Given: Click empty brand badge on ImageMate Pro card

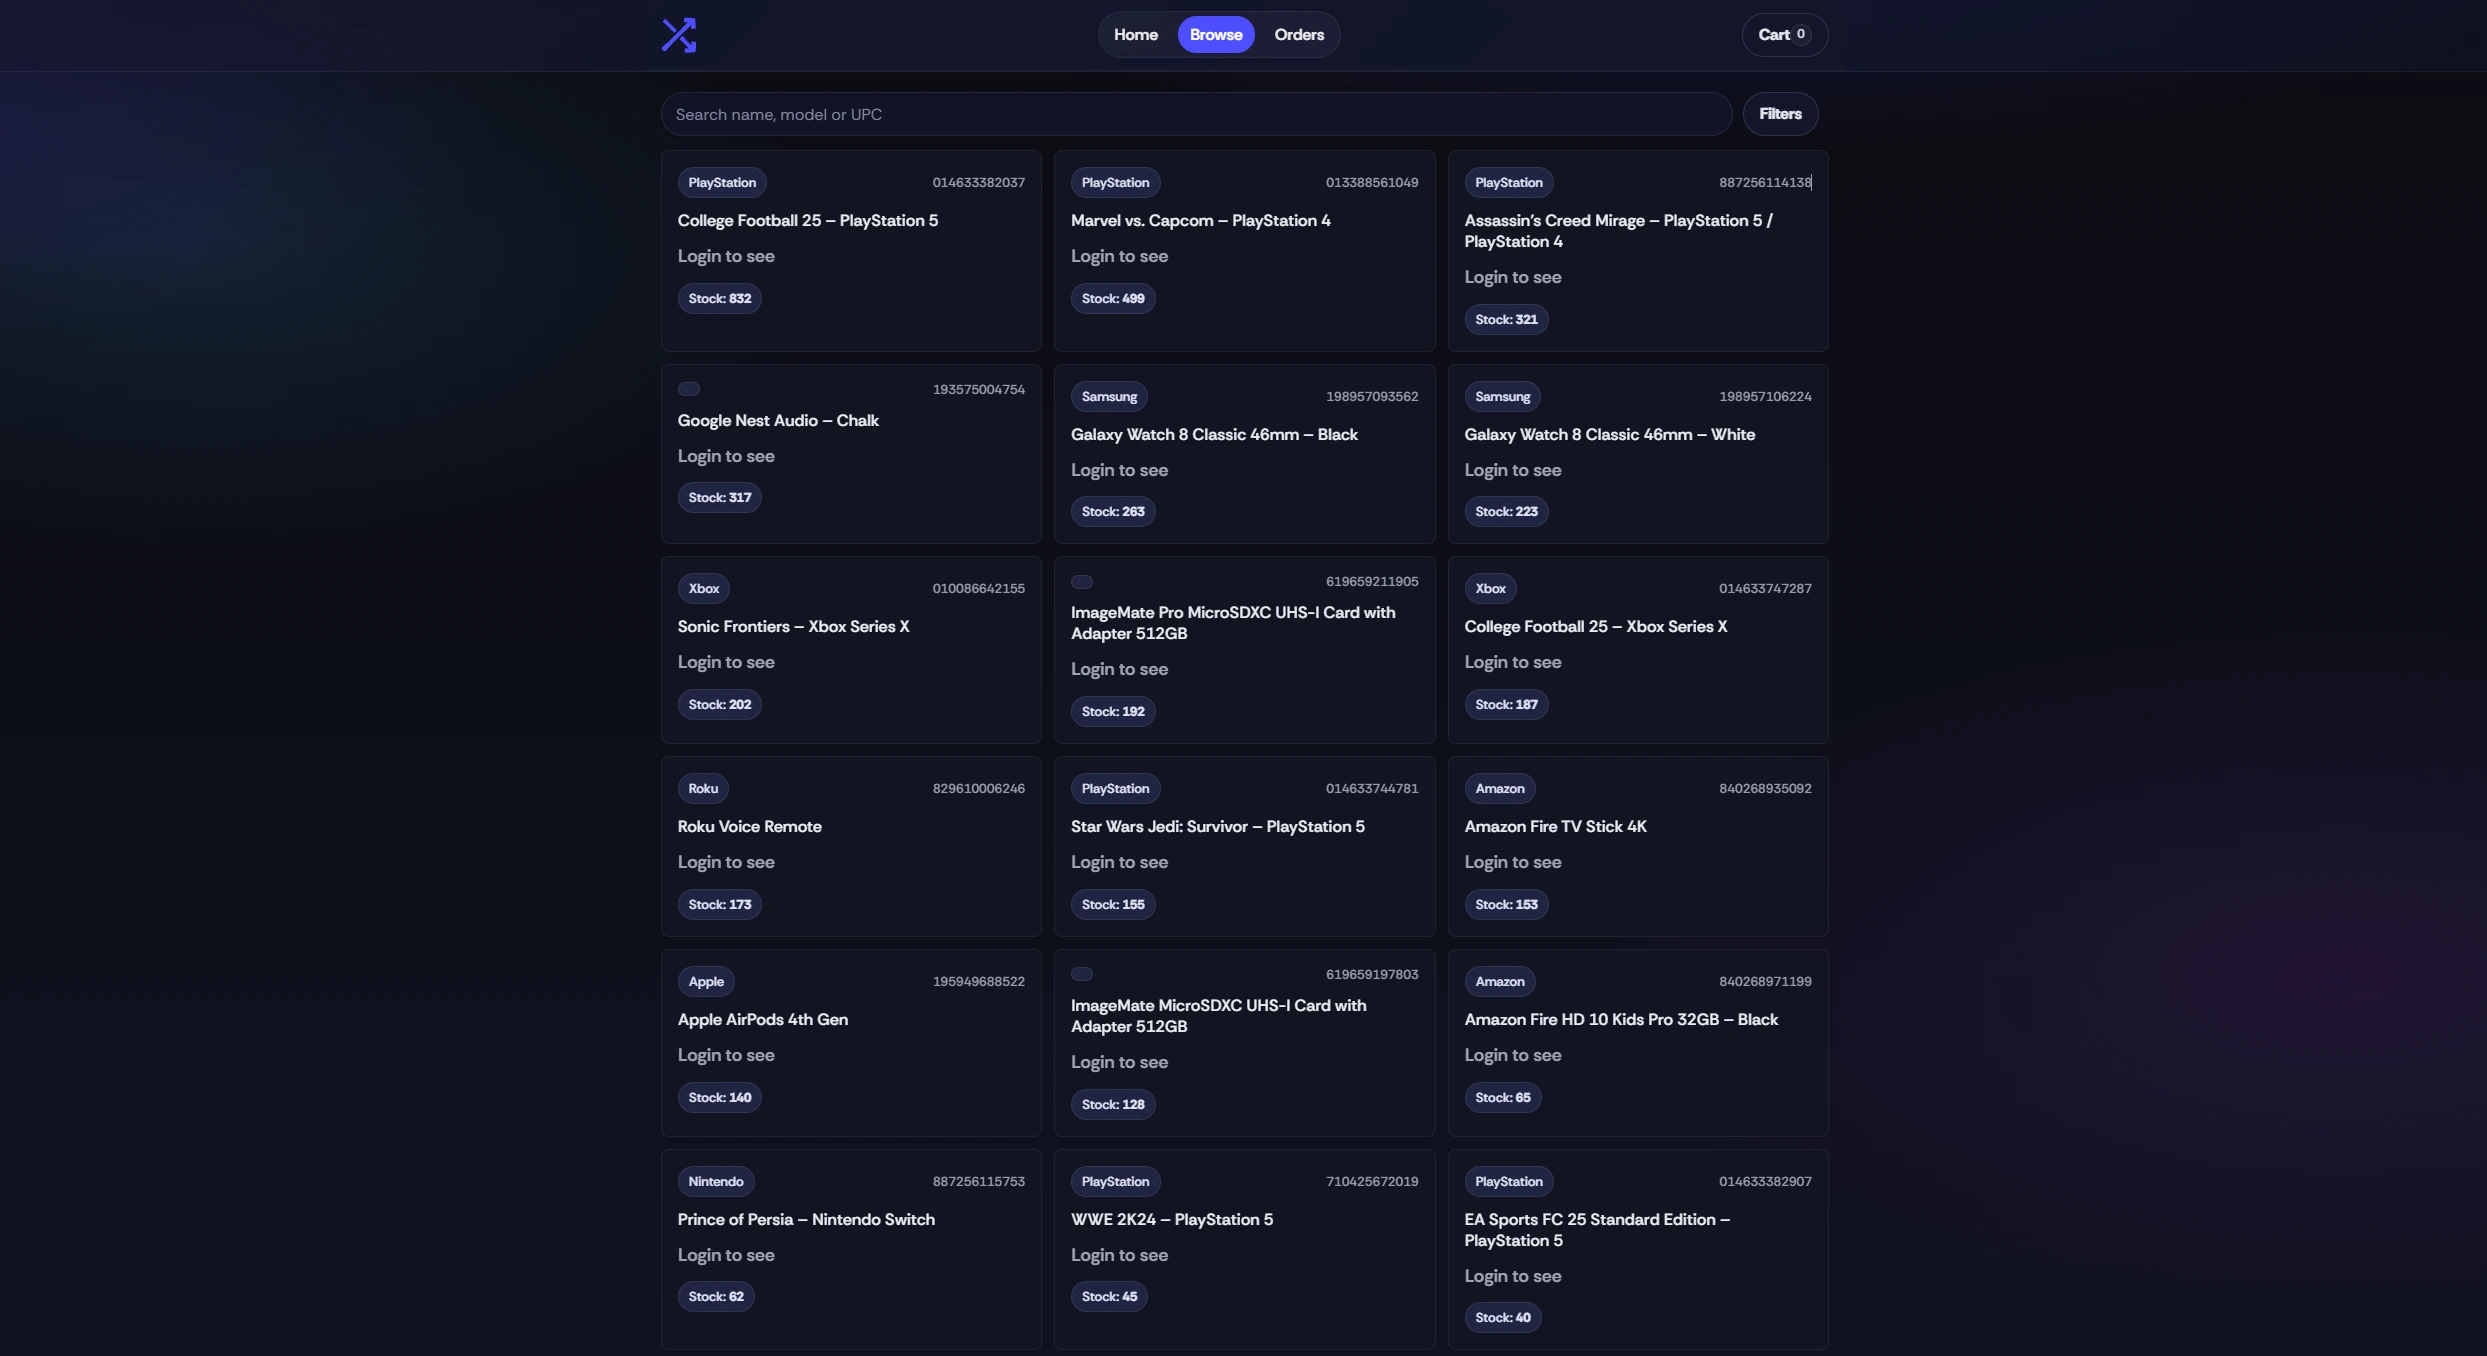Looking at the screenshot, I should point(1082,582).
